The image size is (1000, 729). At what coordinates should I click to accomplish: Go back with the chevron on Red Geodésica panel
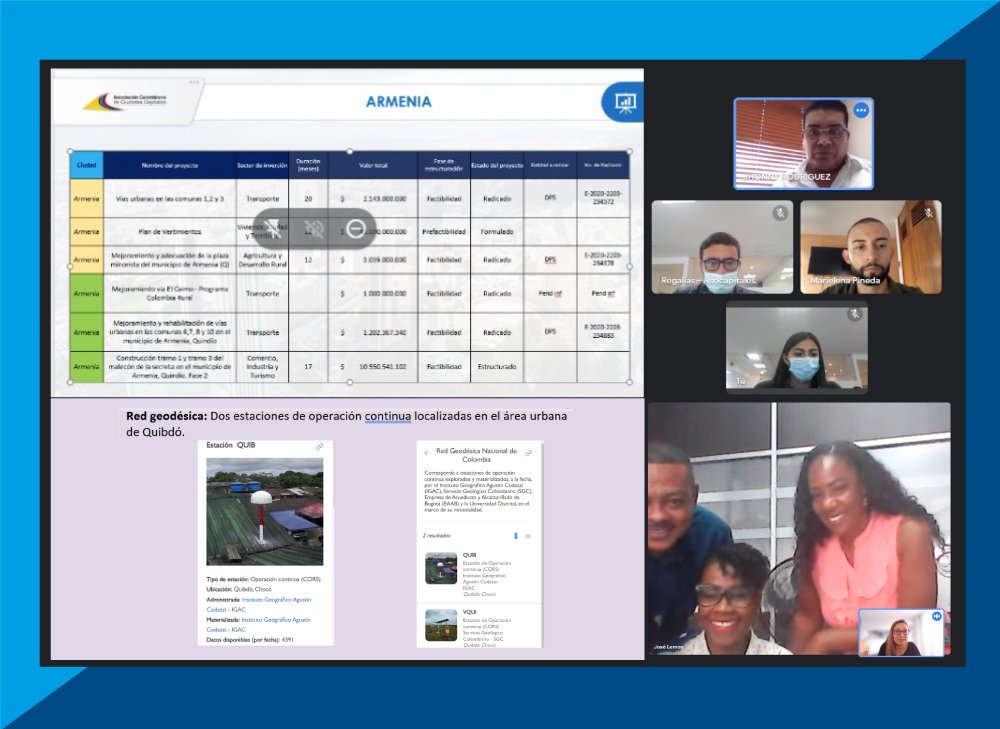[426, 453]
